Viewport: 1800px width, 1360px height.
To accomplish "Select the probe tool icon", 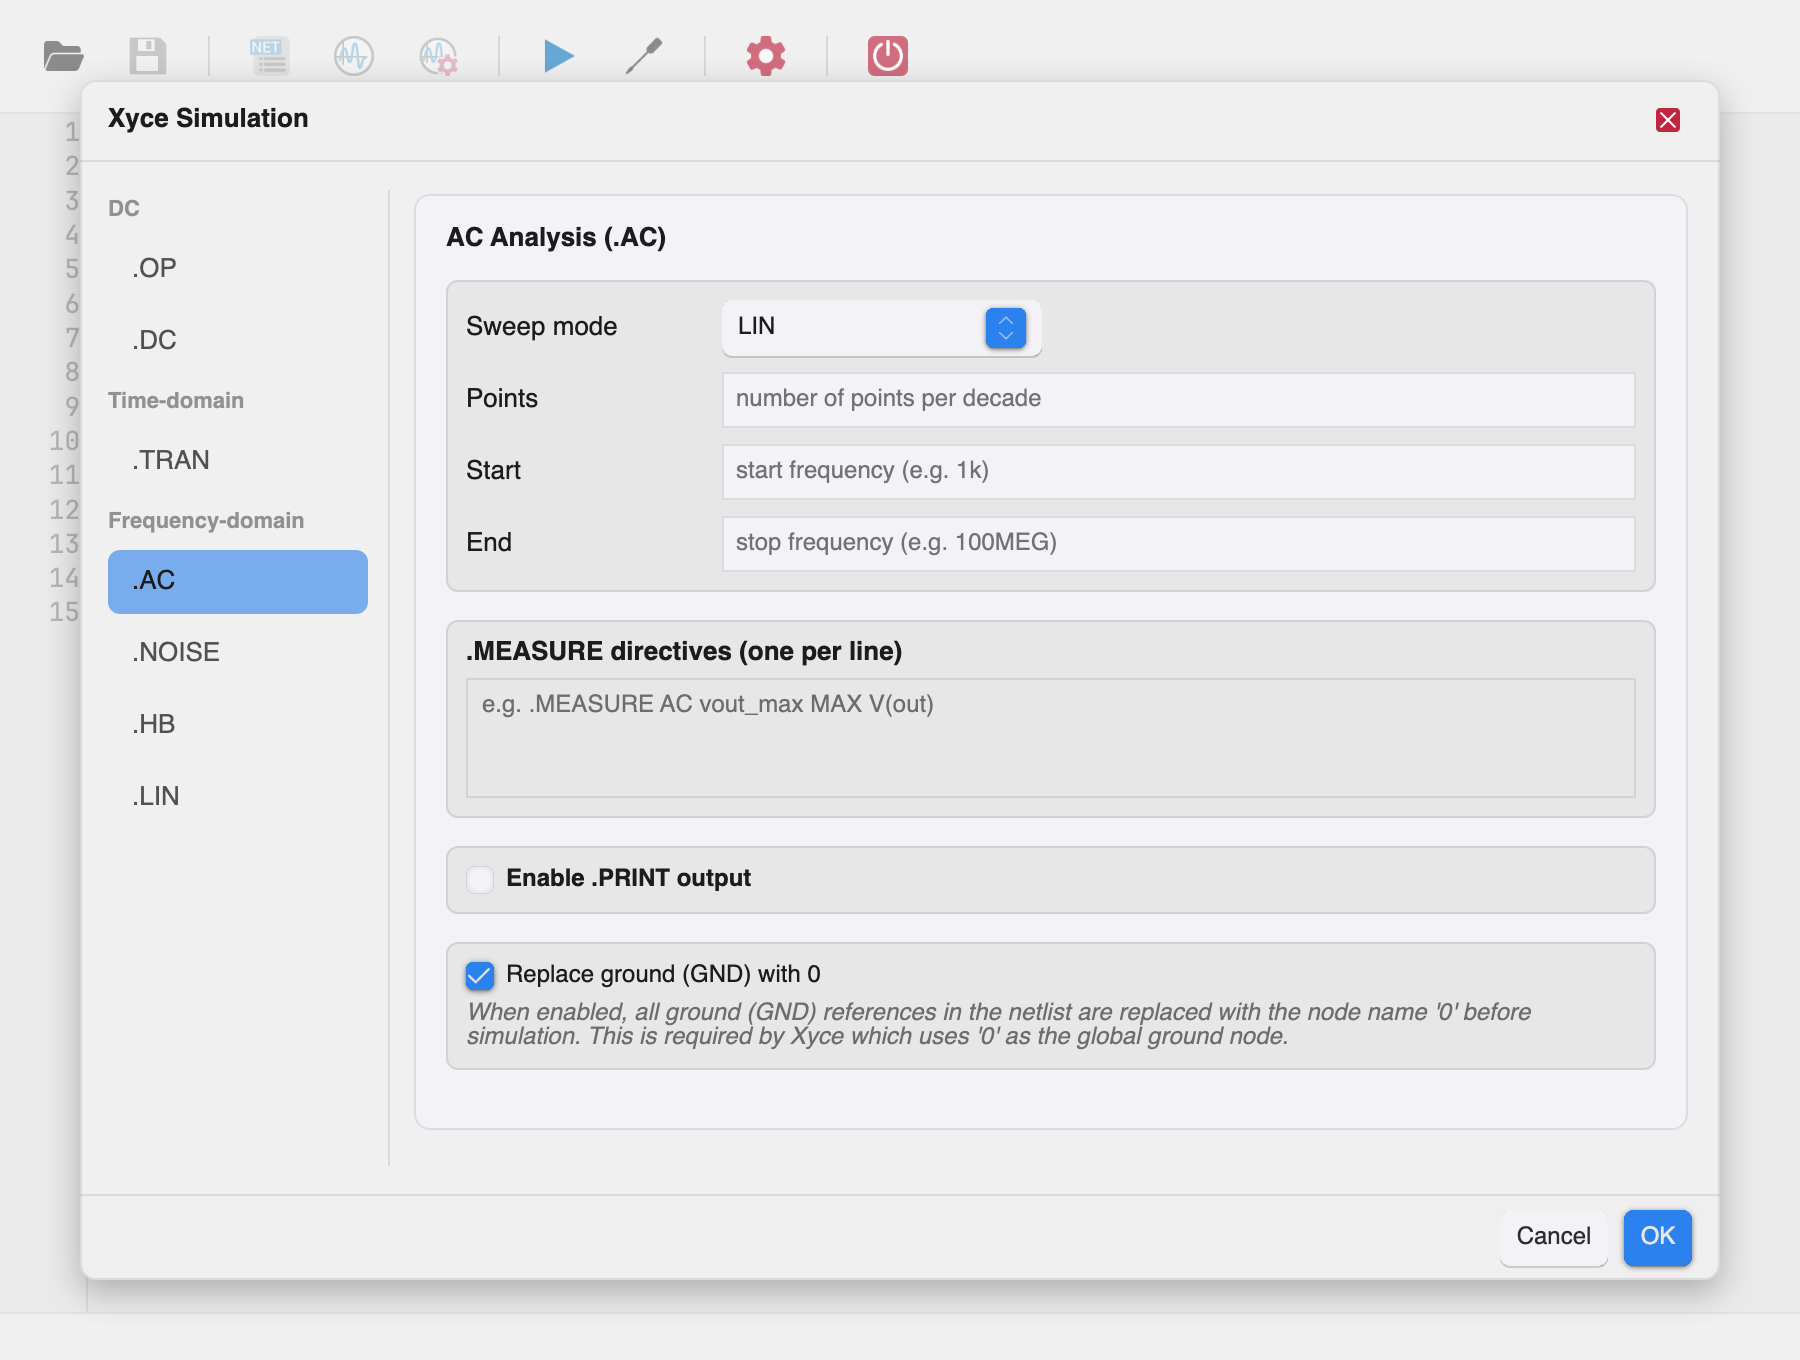I will pos(644,56).
